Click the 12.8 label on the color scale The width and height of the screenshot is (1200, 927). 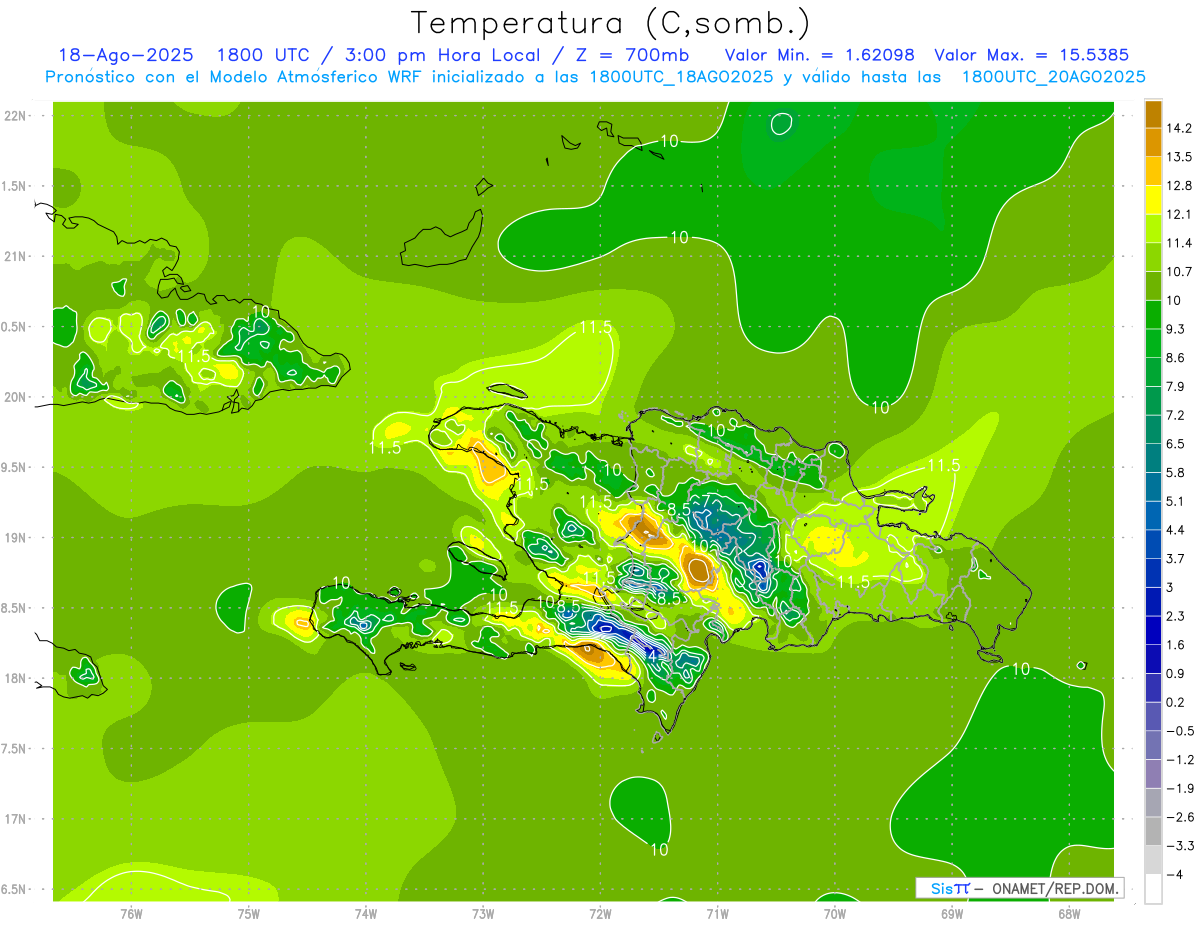(1179, 186)
